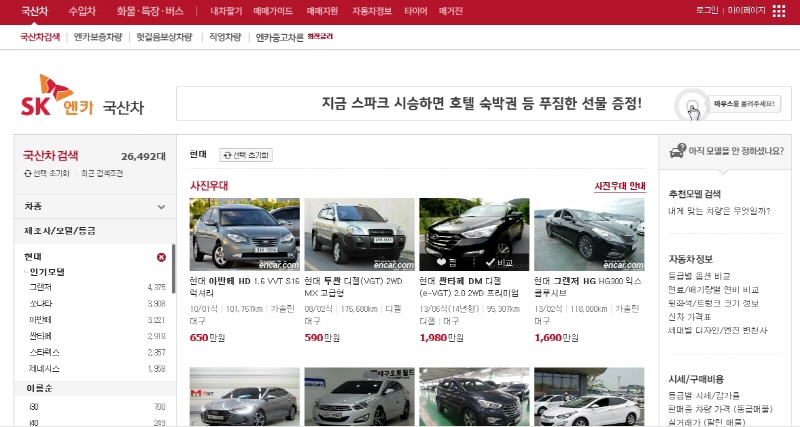This screenshot has height=427, width=800.
Task: Select 헛걸음보상차량 submenu
Action: [x=164, y=37]
